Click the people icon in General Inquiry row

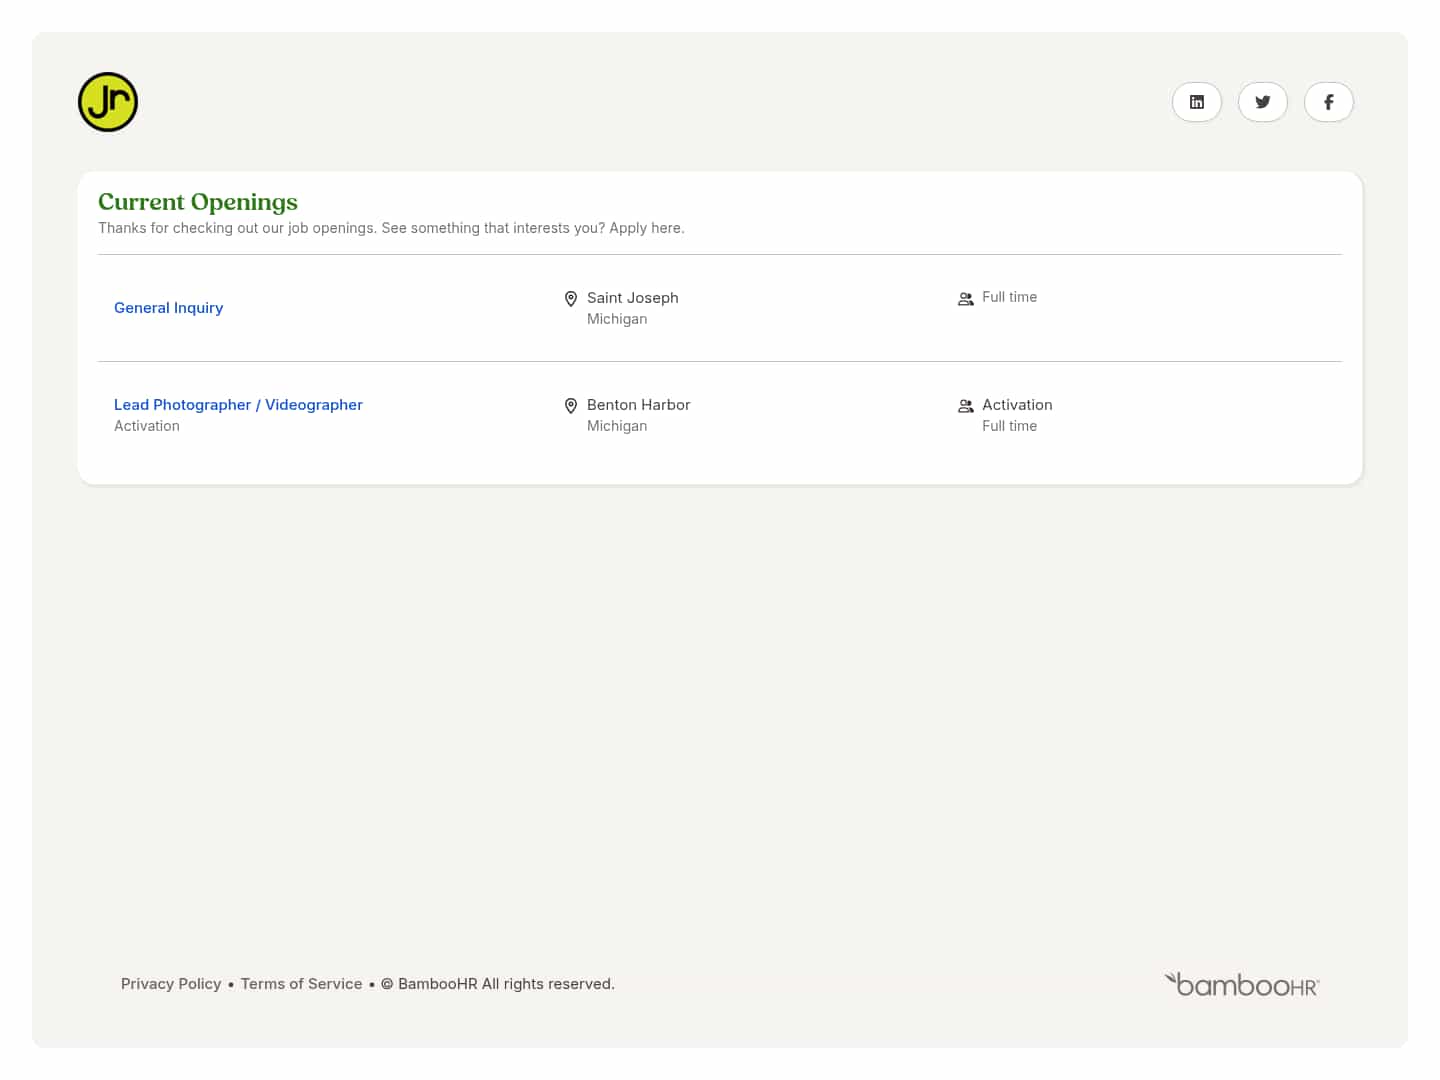(966, 299)
